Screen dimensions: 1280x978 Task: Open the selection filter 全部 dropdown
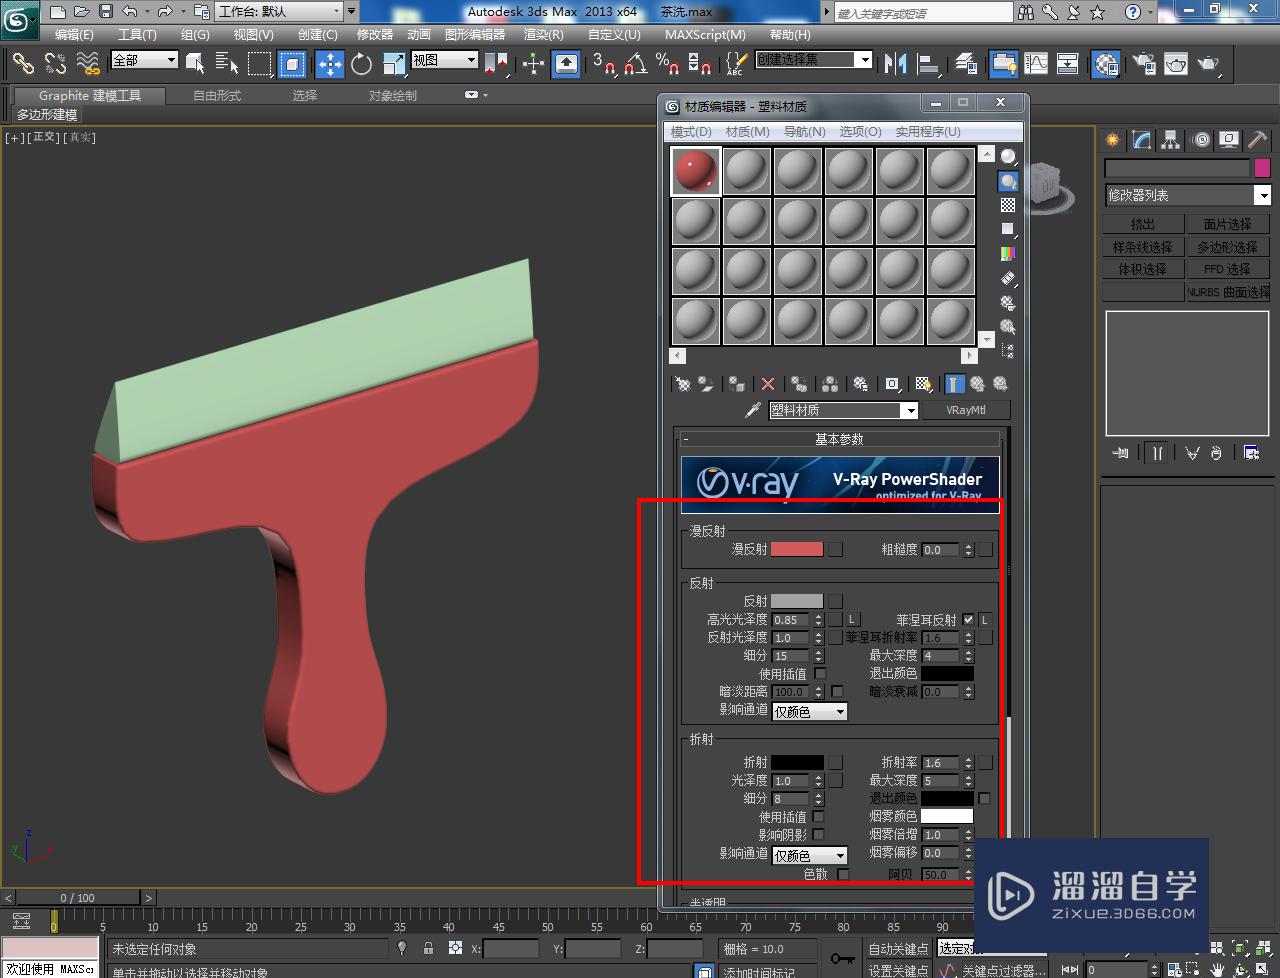144,60
